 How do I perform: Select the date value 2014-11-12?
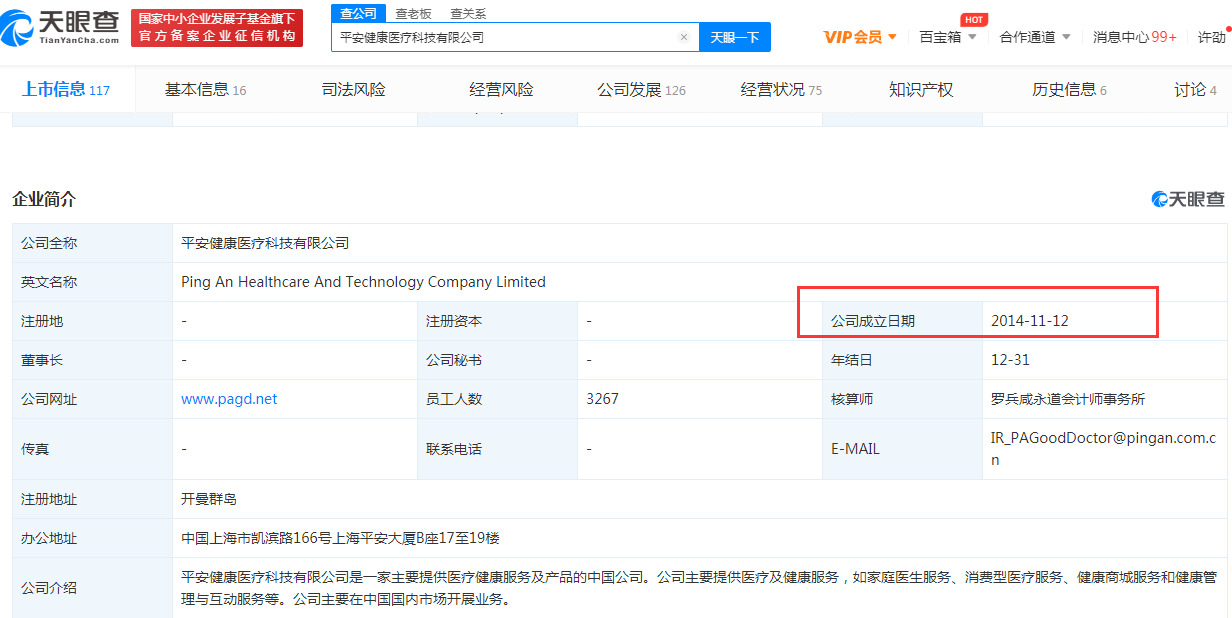pyautogui.click(x=1030, y=321)
